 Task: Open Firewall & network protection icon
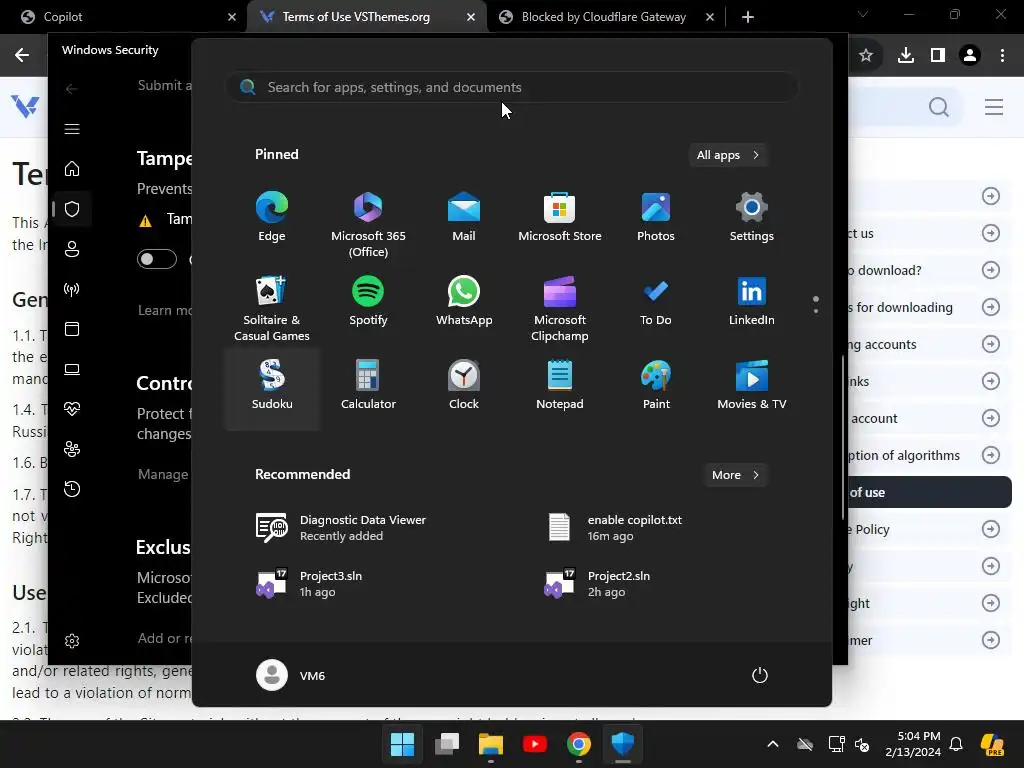[x=72, y=289]
